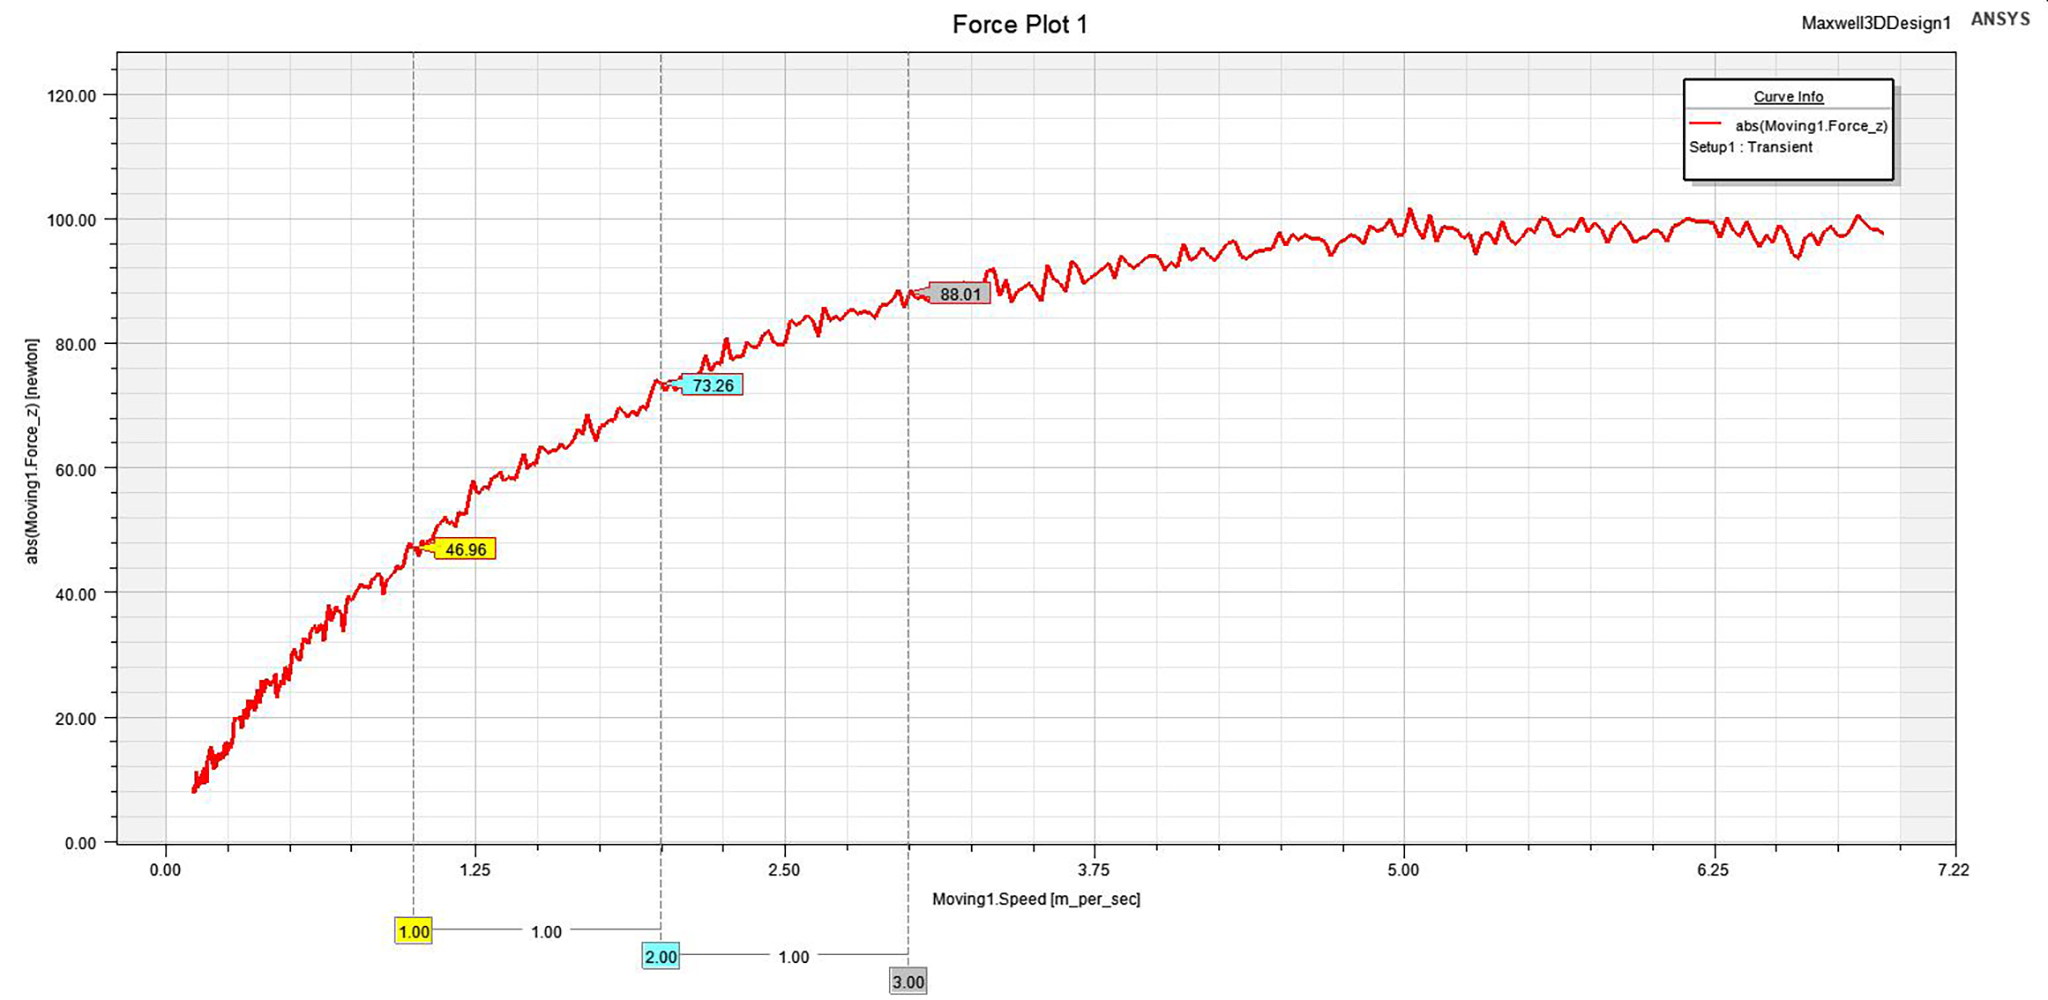This screenshot has width=2048, height=1000.
Task: Click the Curve Info legend header
Action: [x=1788, y=97]
